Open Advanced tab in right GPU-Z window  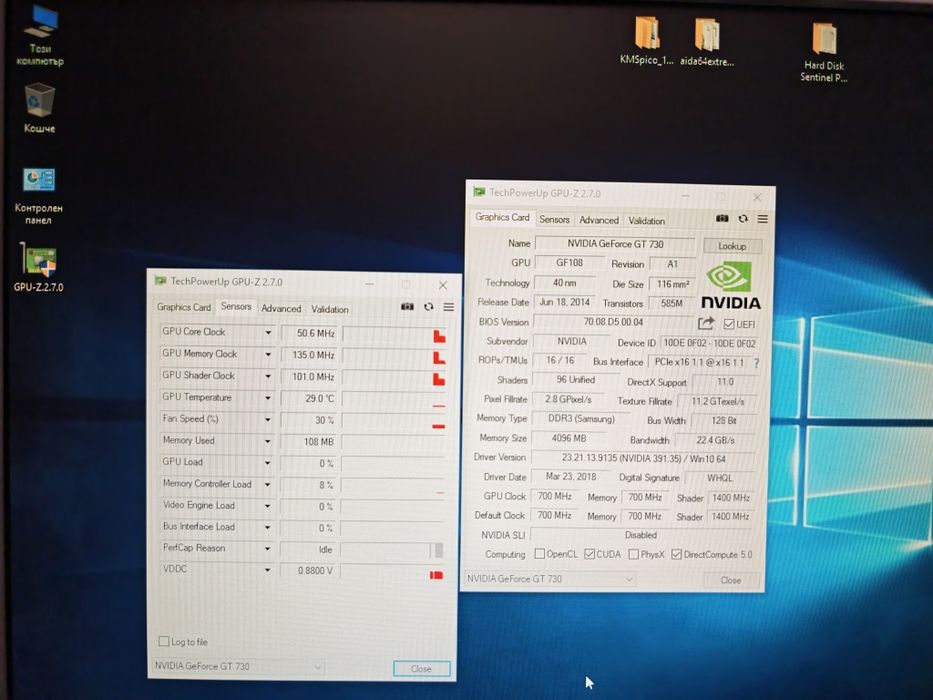coord(599,220)
